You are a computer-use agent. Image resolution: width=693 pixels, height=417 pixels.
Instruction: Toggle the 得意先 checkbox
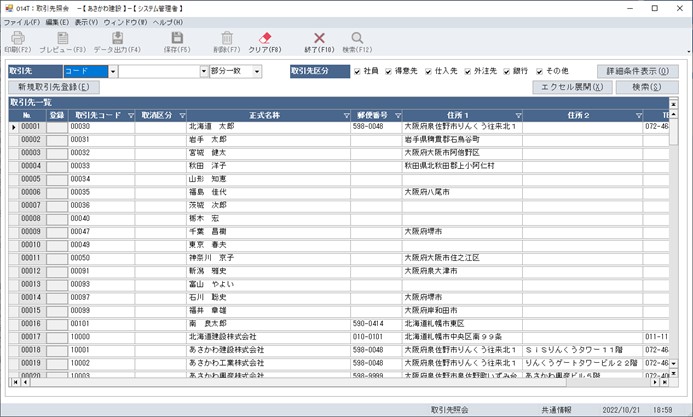click(x=389, y=72)
